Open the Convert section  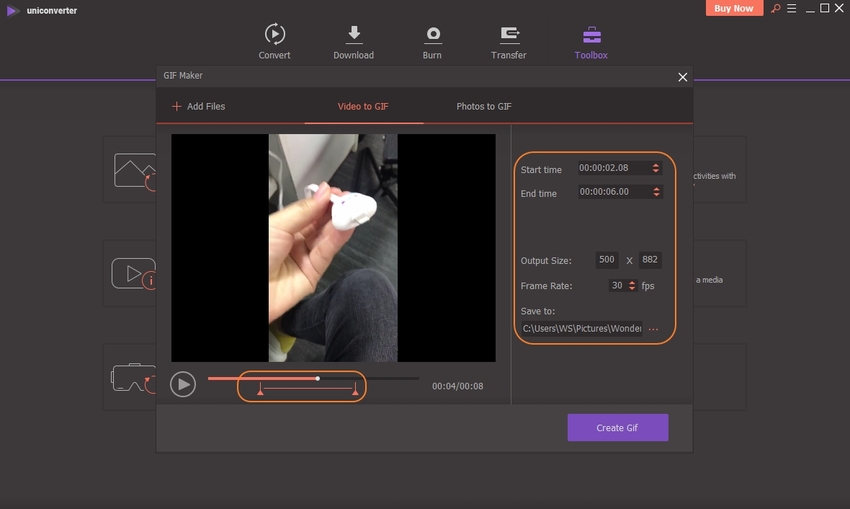(274, 41)
